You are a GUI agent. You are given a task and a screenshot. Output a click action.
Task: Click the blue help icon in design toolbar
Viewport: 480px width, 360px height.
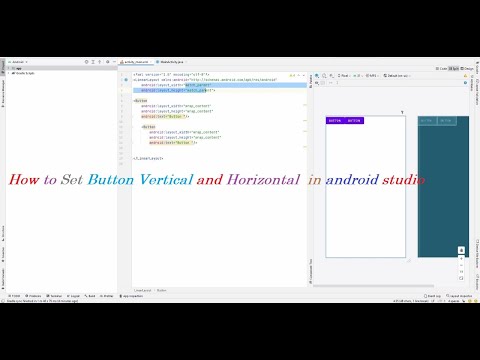(x=465, y=83)
